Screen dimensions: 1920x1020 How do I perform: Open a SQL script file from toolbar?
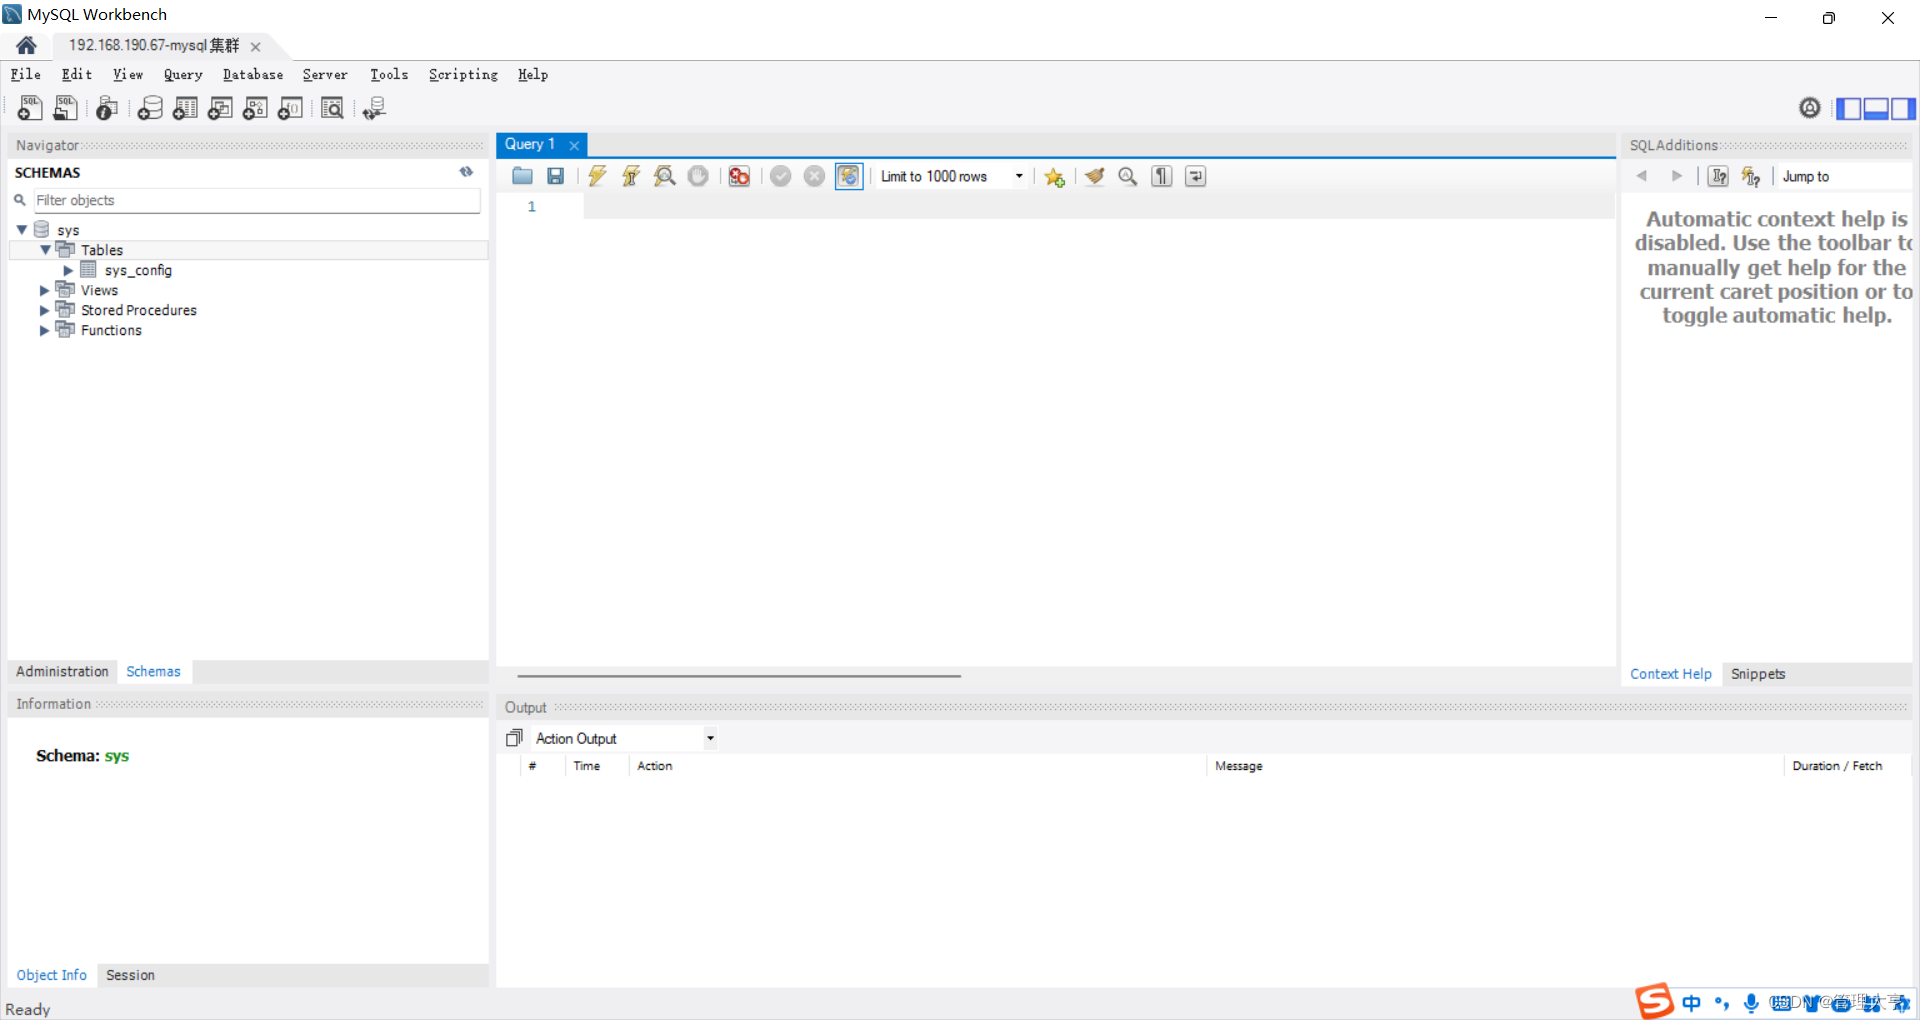coord(65,108)
